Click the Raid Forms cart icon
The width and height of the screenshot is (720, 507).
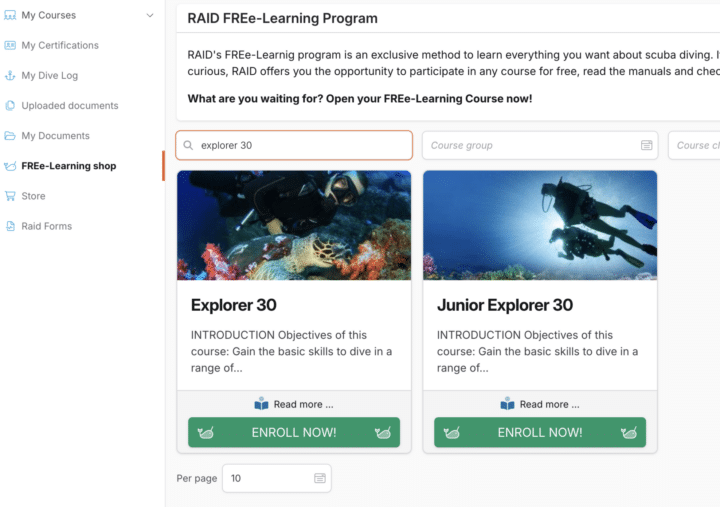[x=10, y=226]
